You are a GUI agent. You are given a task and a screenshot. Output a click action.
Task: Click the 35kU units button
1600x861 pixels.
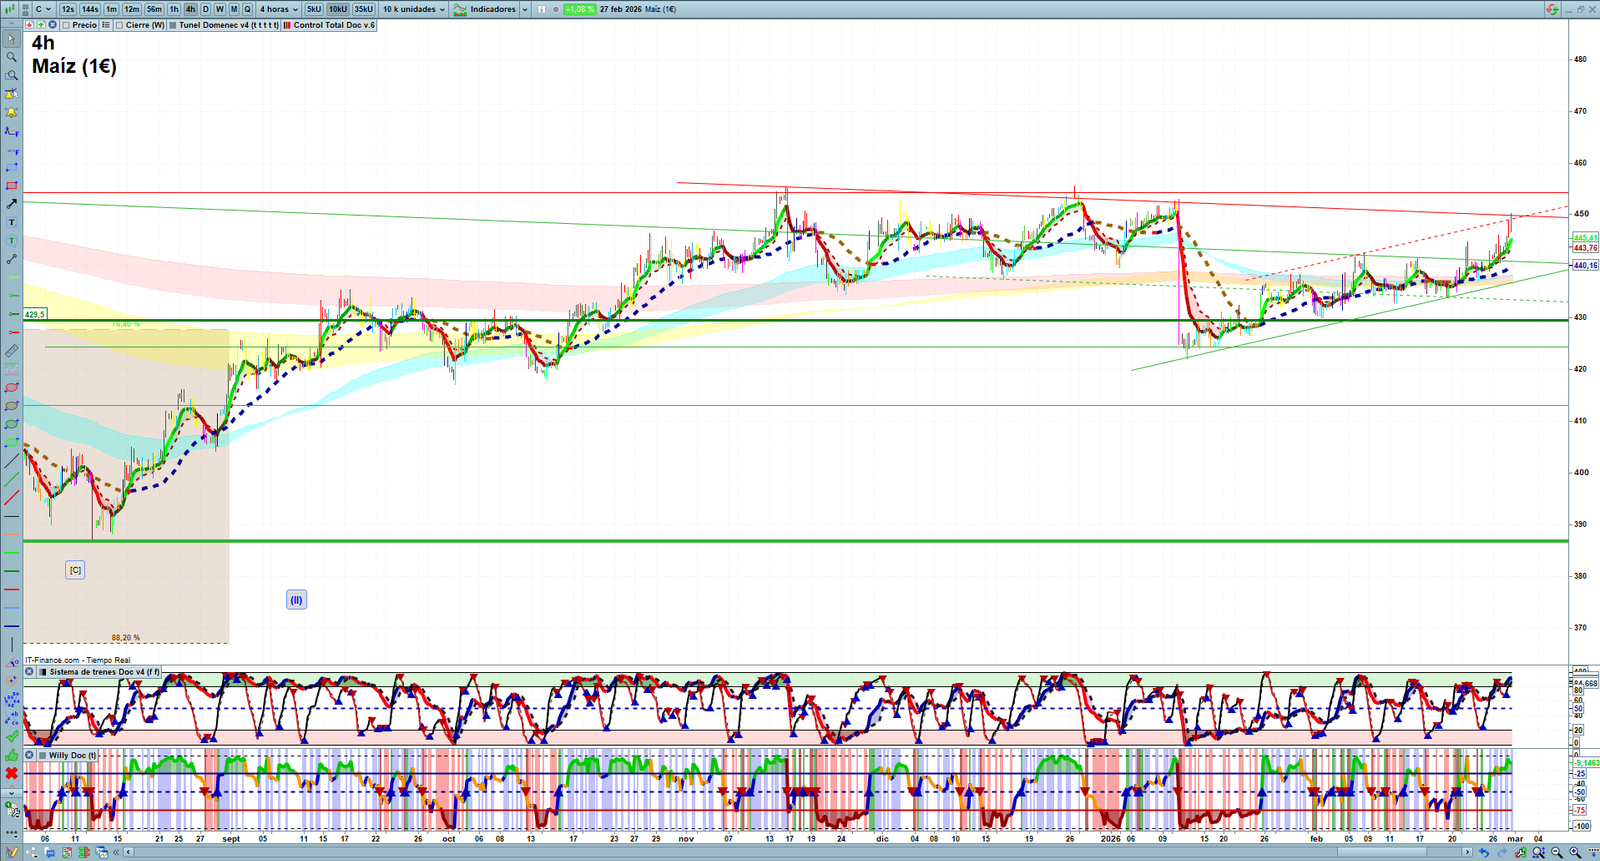pos(363,9)
